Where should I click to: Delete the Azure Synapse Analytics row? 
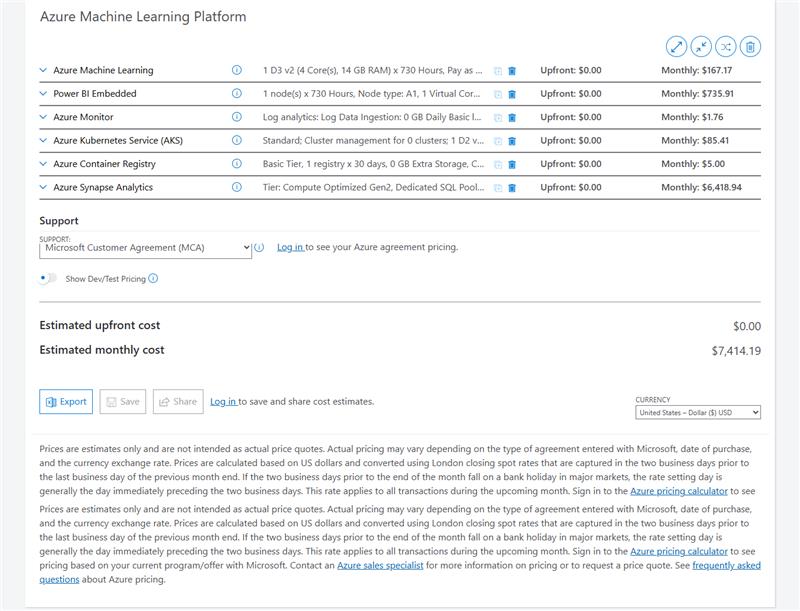point(512,188)
